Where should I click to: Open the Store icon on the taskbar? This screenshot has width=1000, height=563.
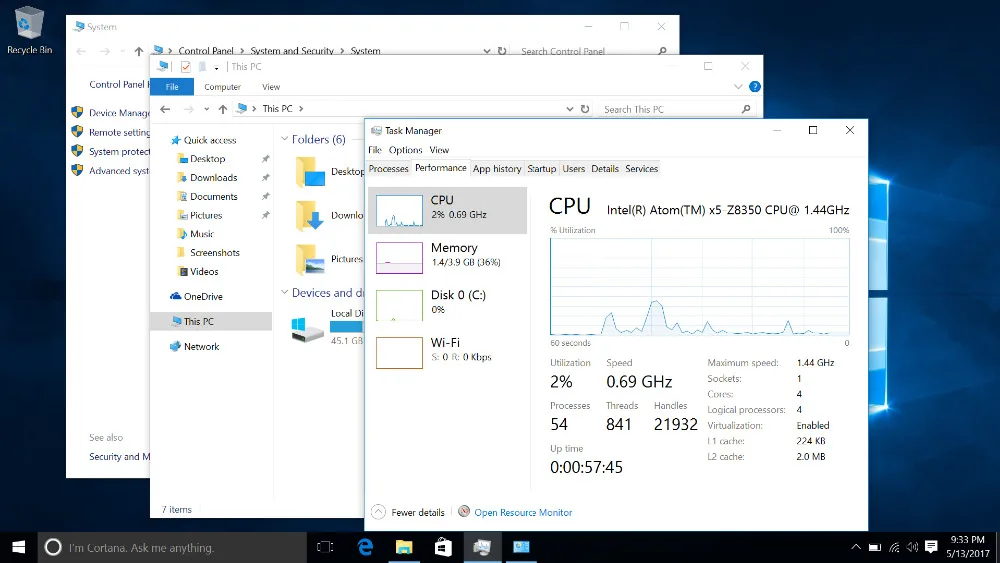[443, 547]
